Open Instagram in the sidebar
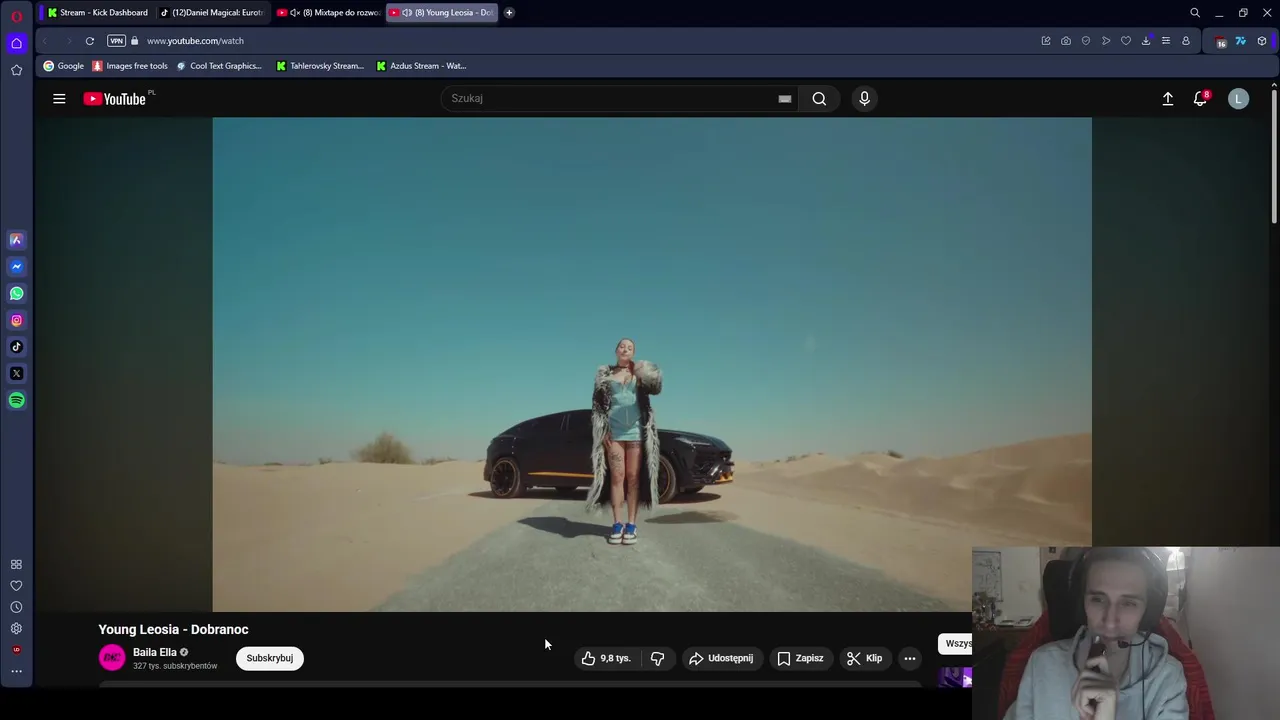This screenshot has width=1280, height=720. (x=16, y=320)
